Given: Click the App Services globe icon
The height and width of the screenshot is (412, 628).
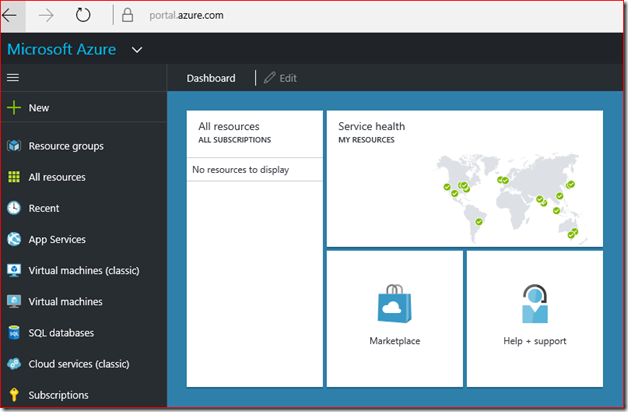Looking at the screenshot, I should pos(14,239).
